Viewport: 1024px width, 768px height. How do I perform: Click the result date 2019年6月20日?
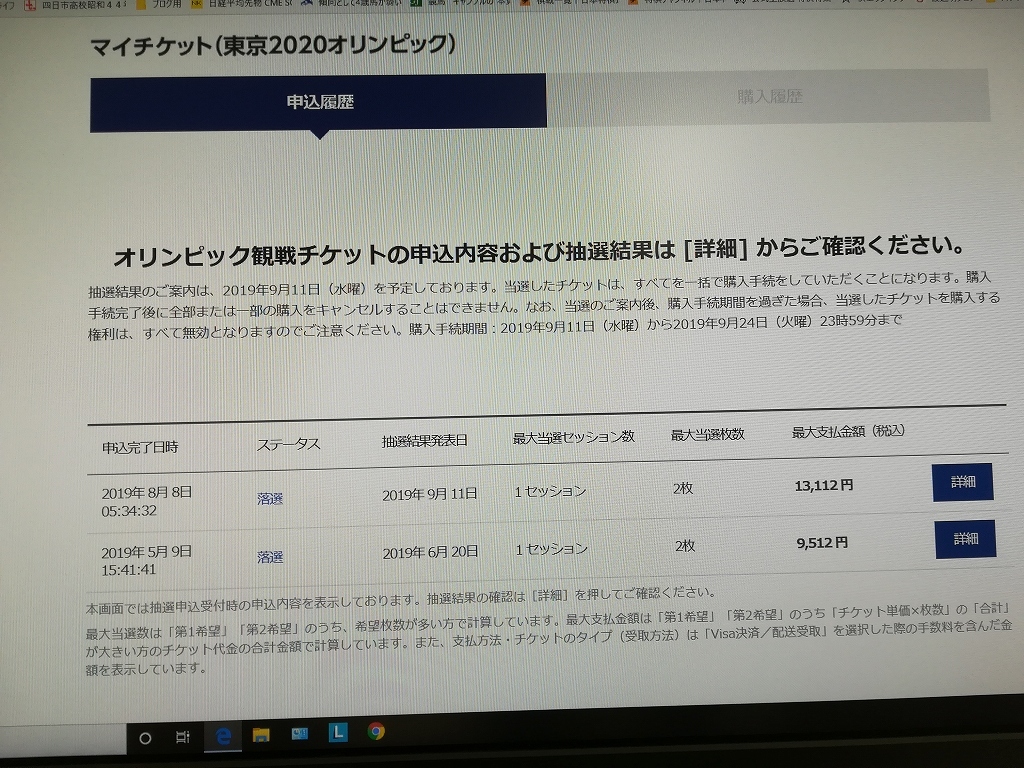[430, 552]
